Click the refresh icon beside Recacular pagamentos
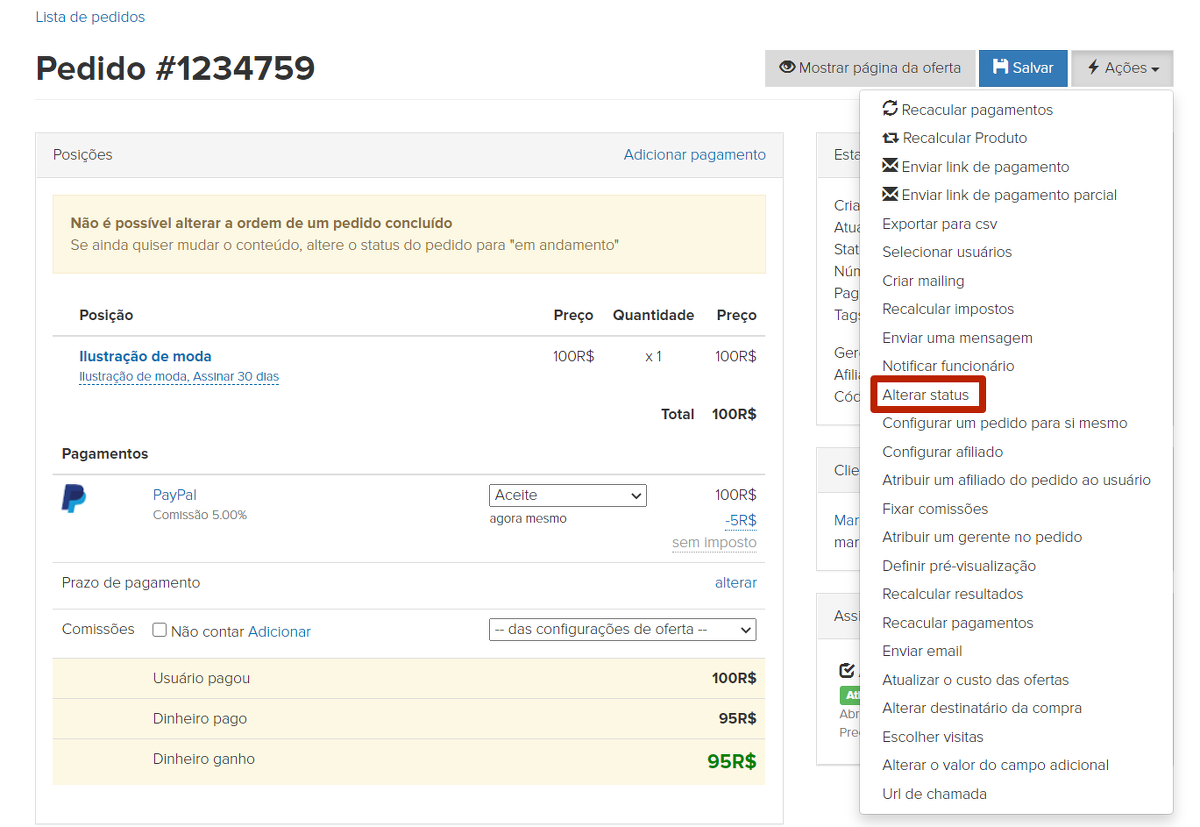 890,109
